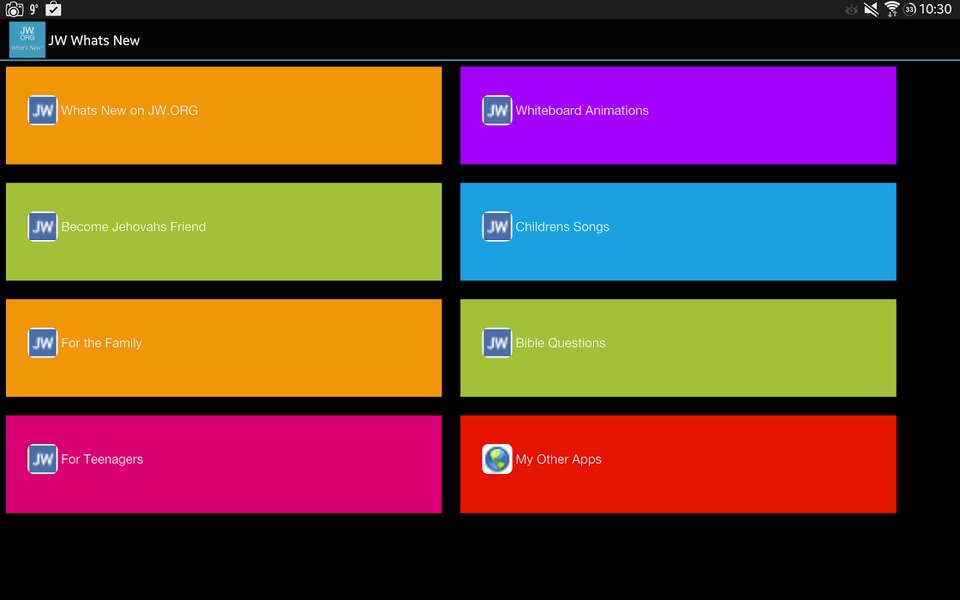This screenshot has width=960, height=600.
Task: Click JW icon beside For Teenagers
Action: pyautogui.click(x=42, y=459)
